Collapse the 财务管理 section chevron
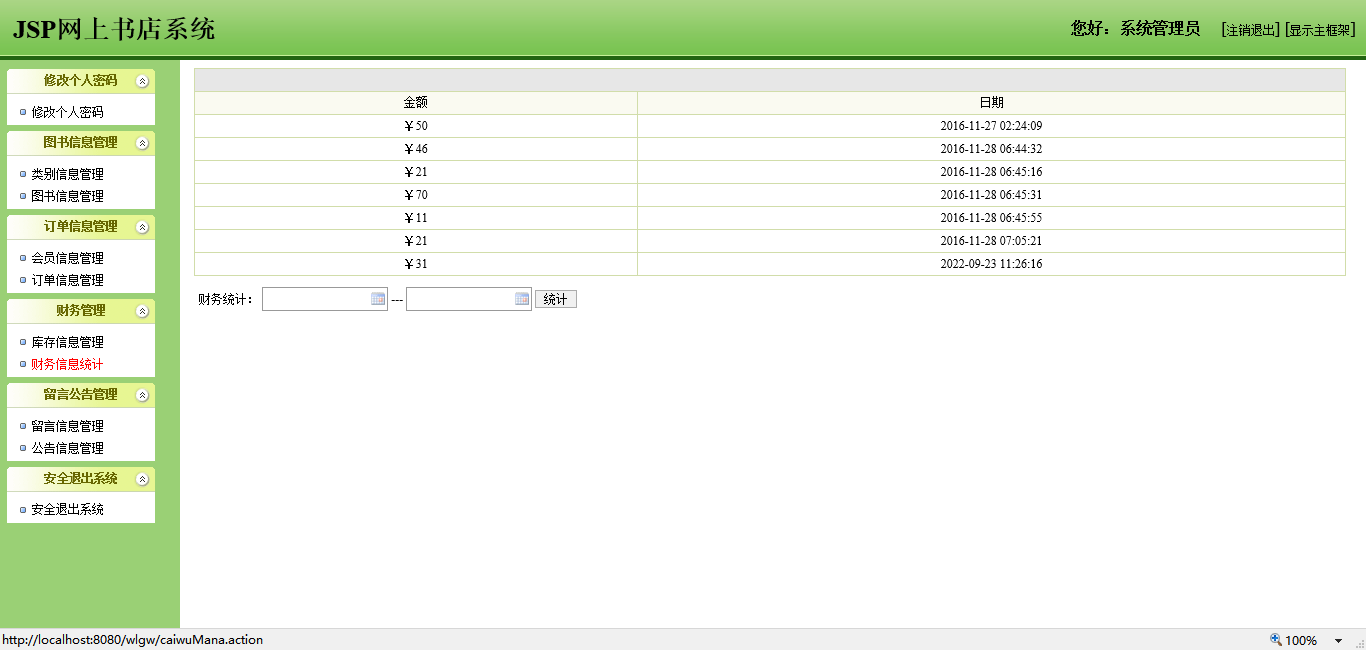The image size is (1366, 650). [x=142, y=311]
